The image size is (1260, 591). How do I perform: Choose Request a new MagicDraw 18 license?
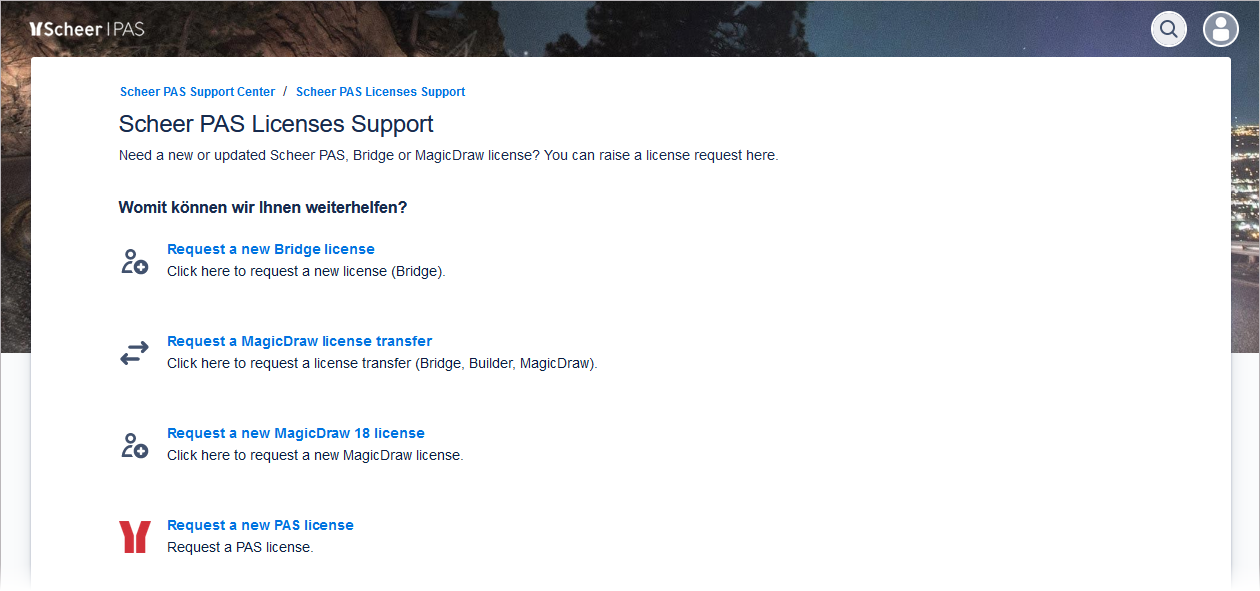pos(296,433)
